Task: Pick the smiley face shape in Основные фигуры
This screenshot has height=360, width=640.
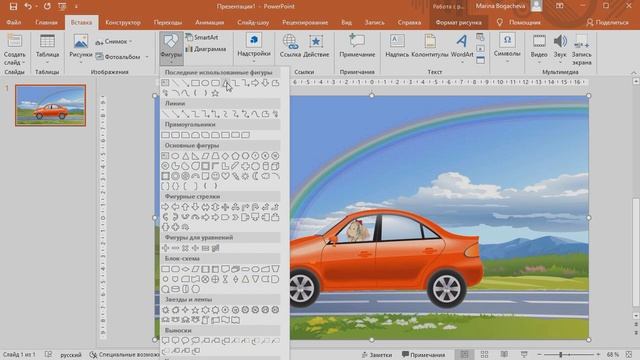Action: pos(216,176)
